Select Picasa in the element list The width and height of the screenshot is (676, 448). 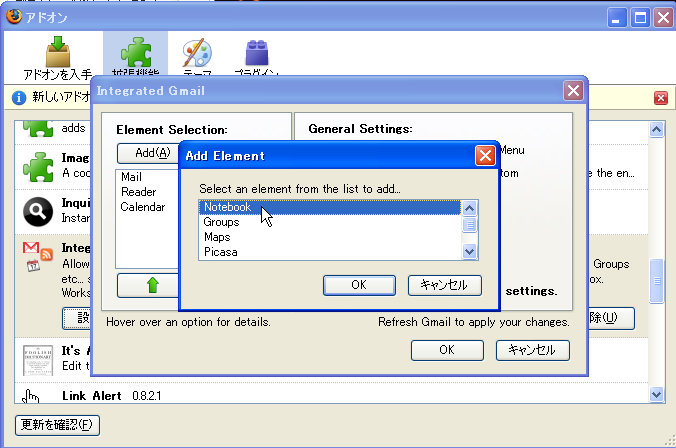tap(330, 252)
